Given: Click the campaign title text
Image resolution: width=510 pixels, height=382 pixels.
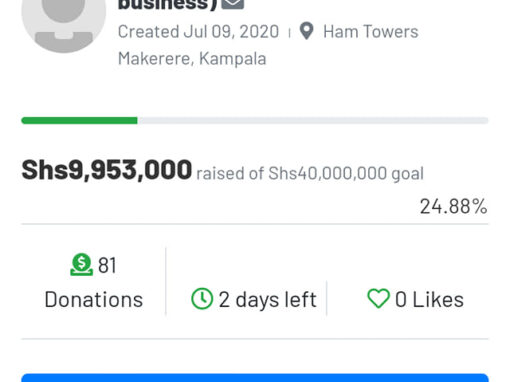Looking at the screenshot, I should 168,5.
